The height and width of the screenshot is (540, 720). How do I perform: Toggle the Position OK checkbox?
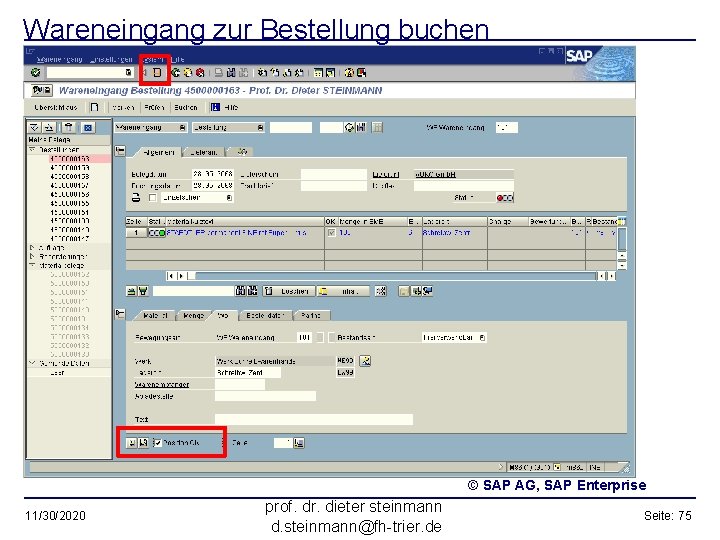[x=158, y=443]
